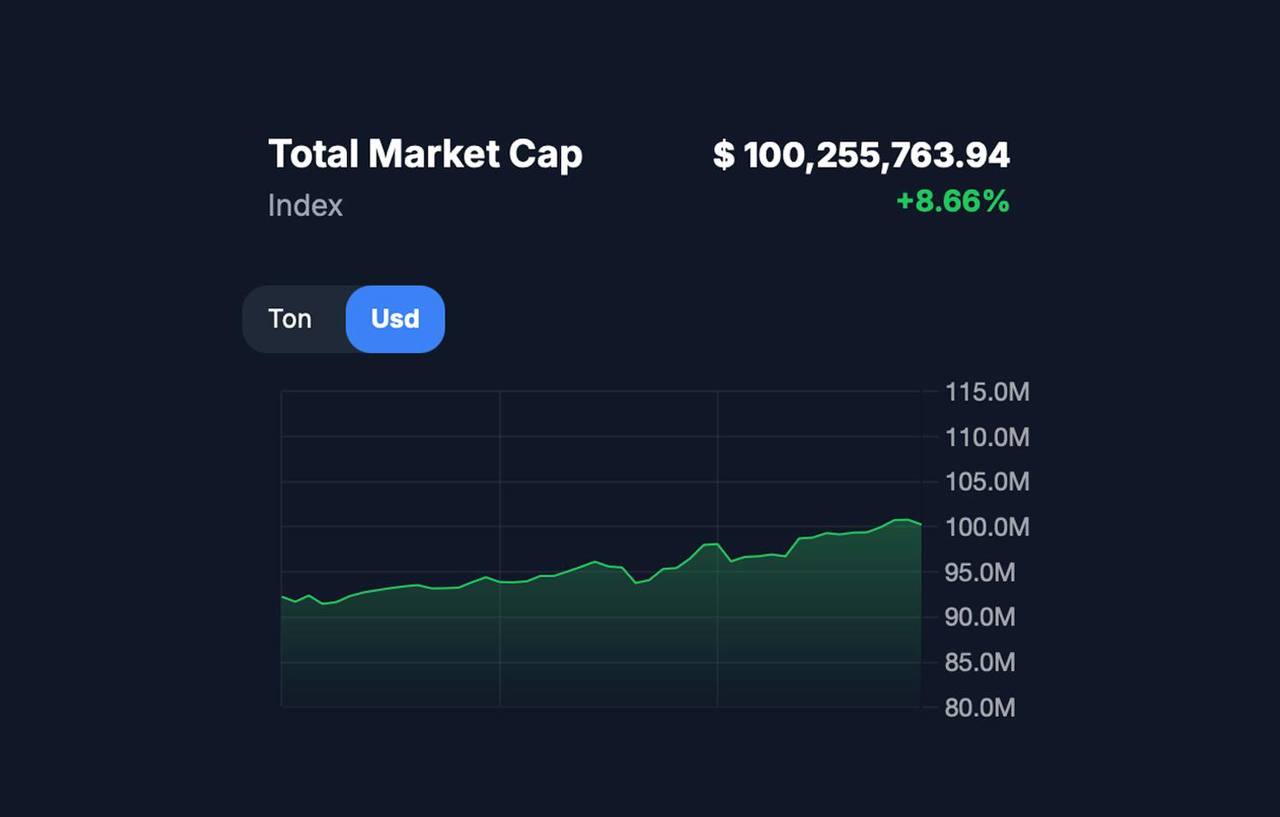The width and height of the screenshot is (1280, 817).
Task: Click the 115.0M axis label
Action: [987, 392]
